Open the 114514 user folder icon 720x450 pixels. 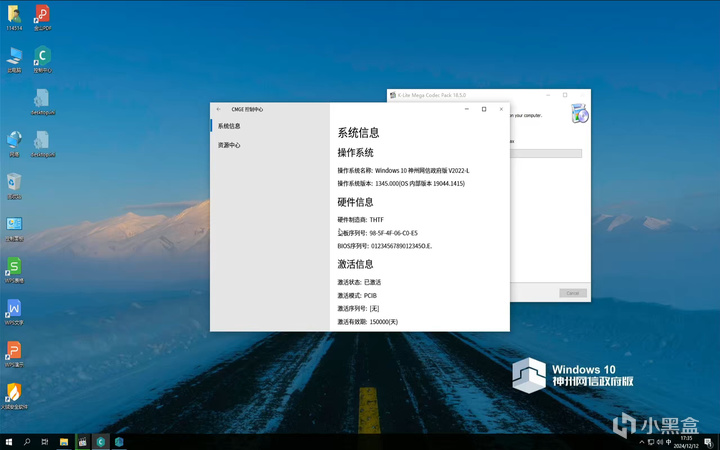(14, 18)
